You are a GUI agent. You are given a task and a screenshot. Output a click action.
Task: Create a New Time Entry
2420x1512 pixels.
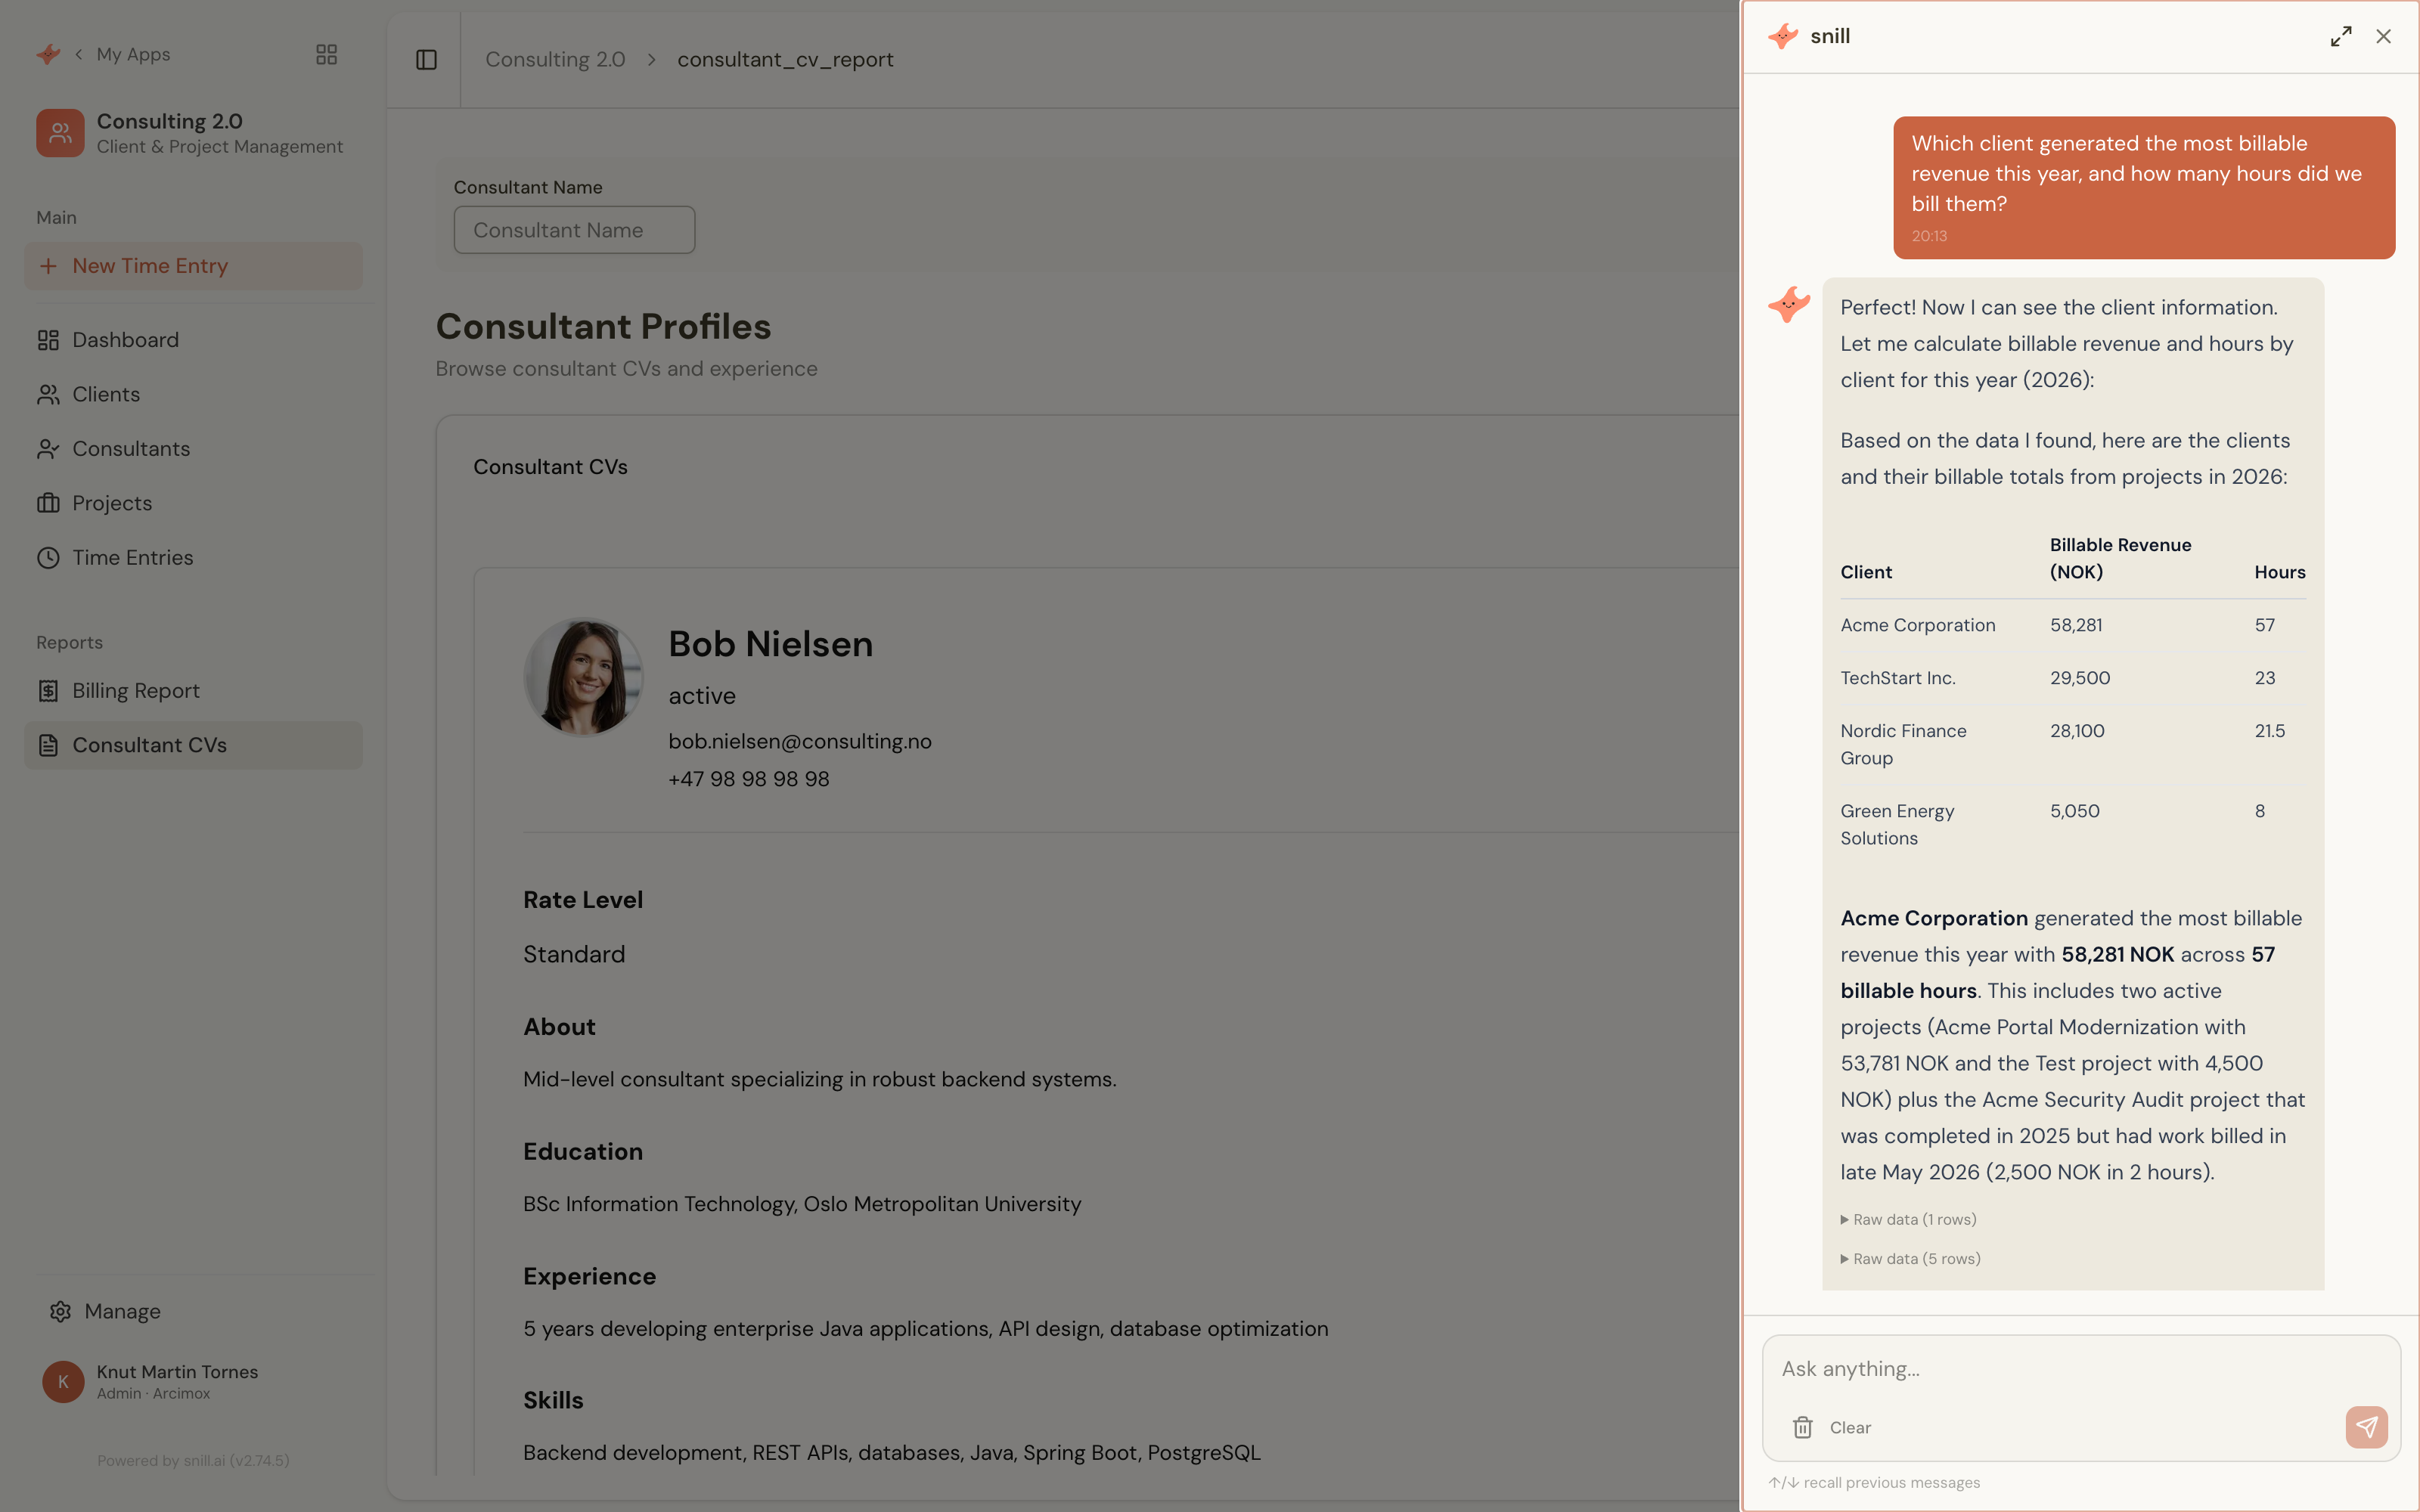pos(193,266)
